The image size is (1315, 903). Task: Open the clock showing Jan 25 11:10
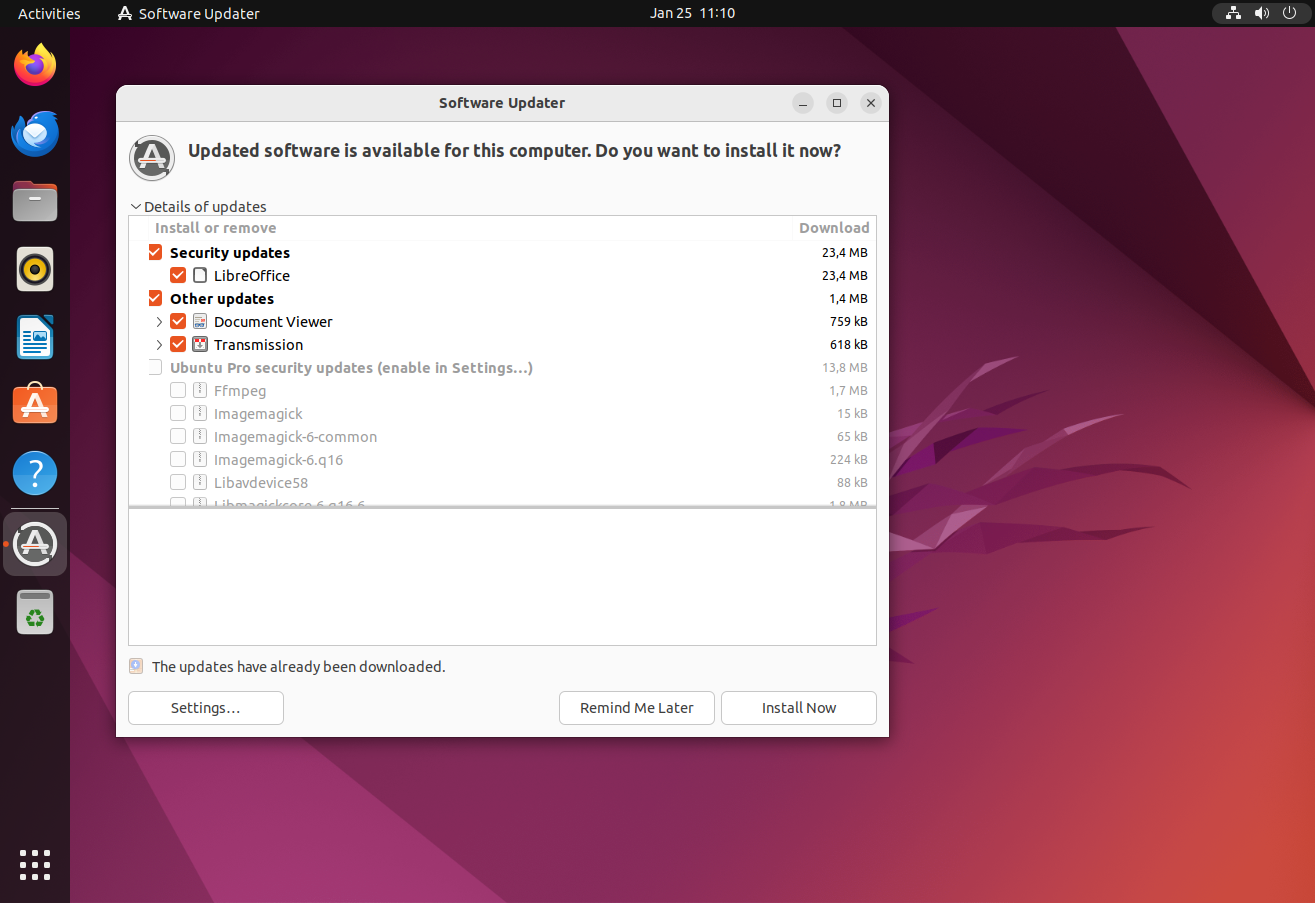[x=692, y=13]
